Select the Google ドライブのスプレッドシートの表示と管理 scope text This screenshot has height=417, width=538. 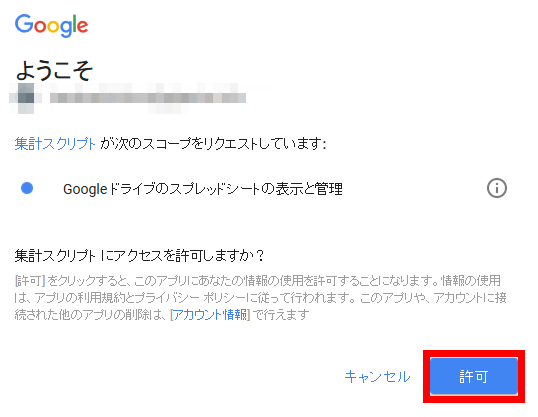click(x=203, y=189)
